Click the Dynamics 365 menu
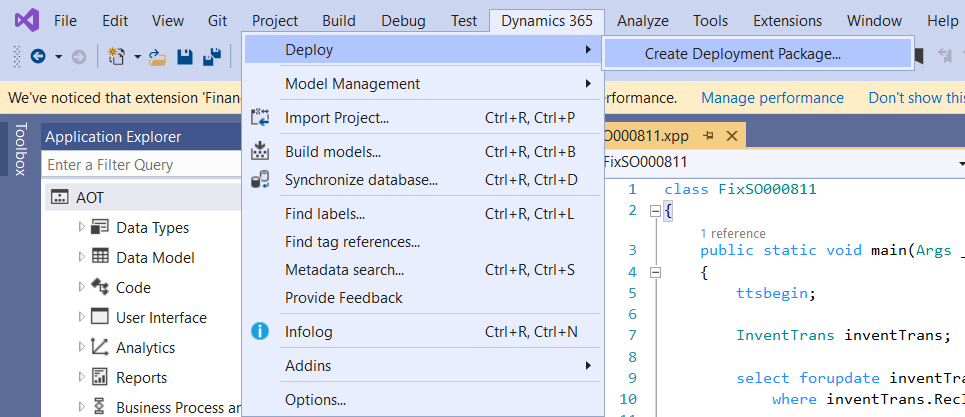 point(547,21)
